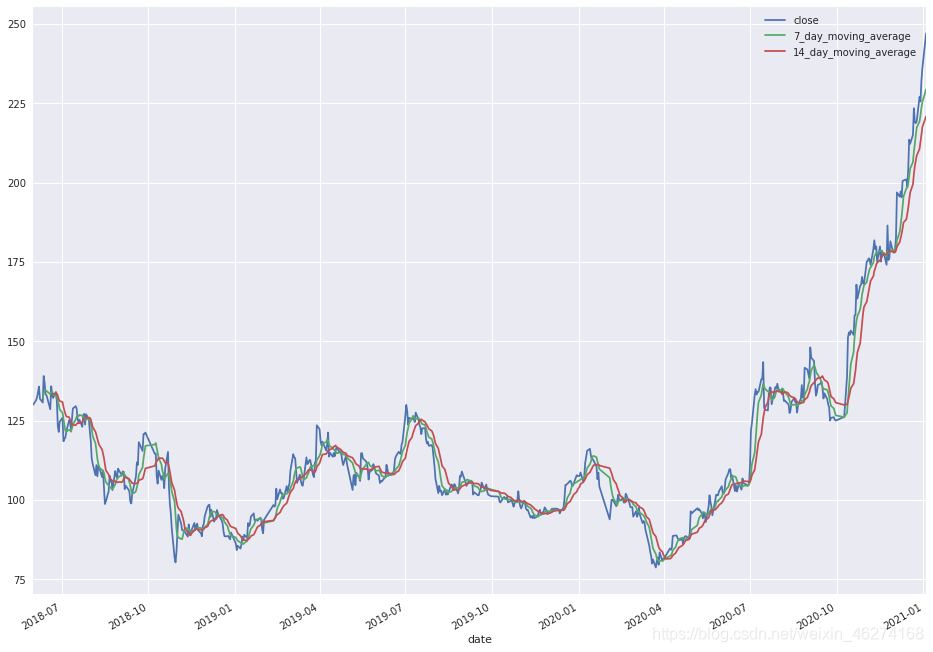
Task: Click the 2019-07 x-axis tick label
Action: point(385,615)
